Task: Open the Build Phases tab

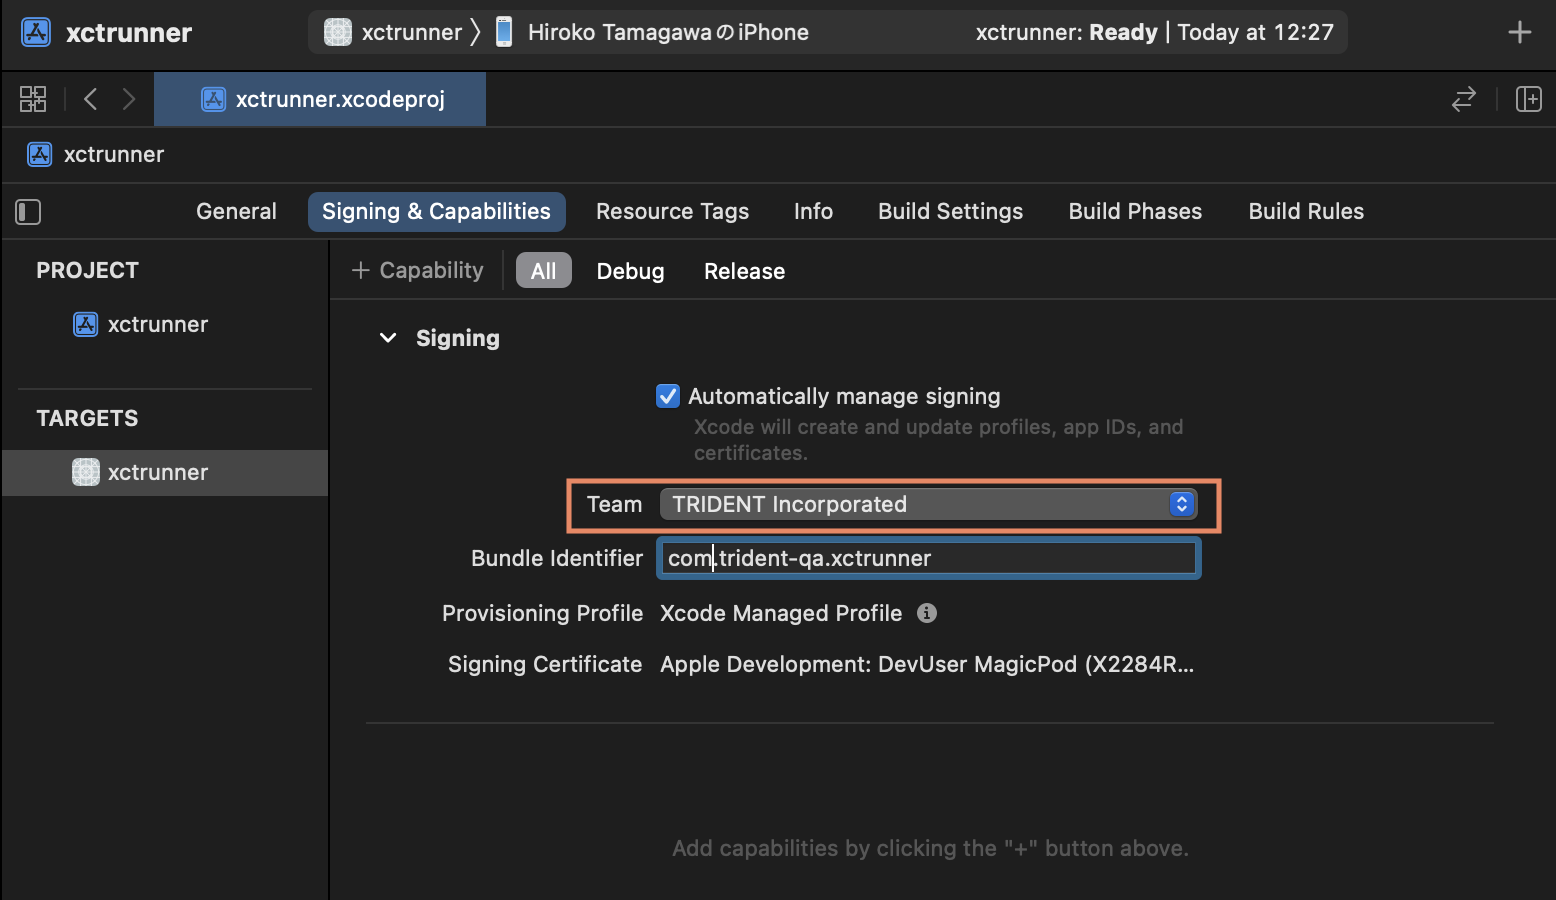Action: pyautogui.click(x=1135, y=211)
